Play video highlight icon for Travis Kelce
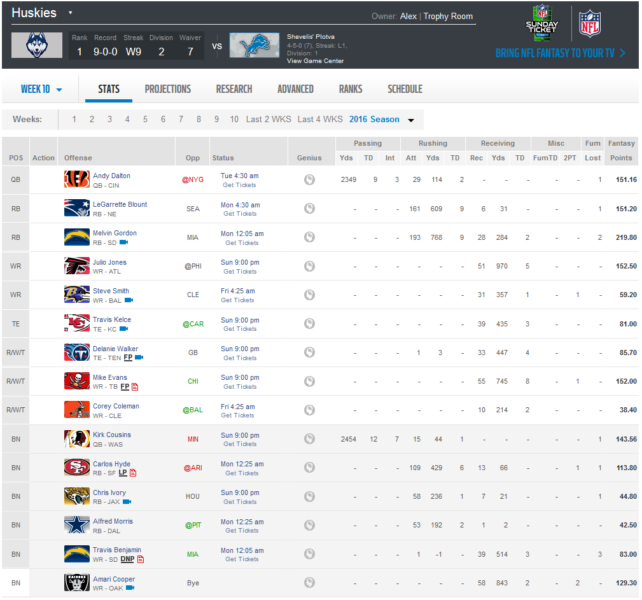 click(124, 329)
